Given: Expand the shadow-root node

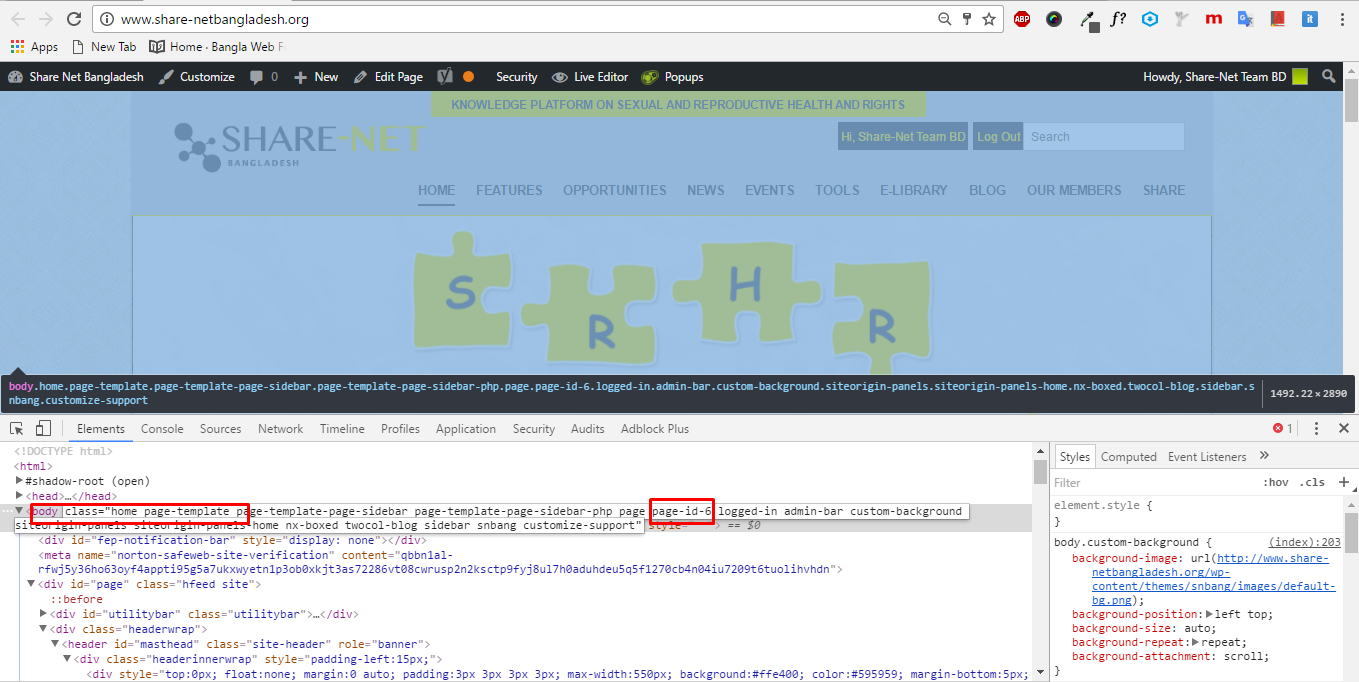Looking at the screenshot, I should coord(19,481).
